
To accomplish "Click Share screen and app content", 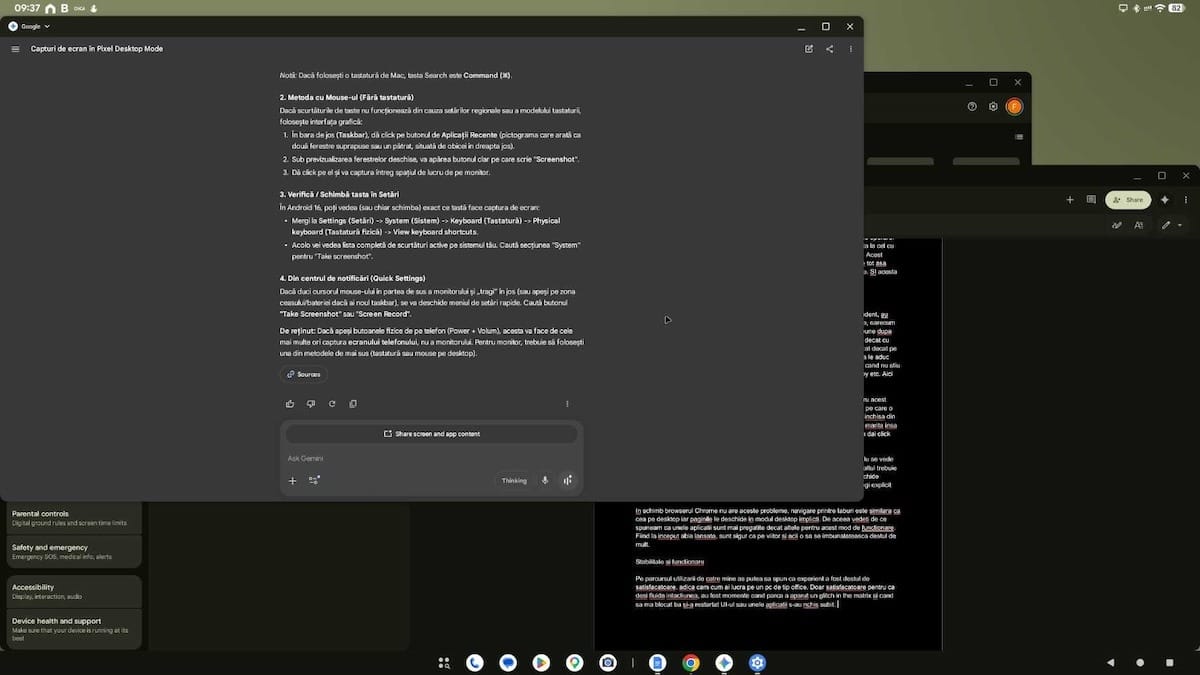I will 431,434.
